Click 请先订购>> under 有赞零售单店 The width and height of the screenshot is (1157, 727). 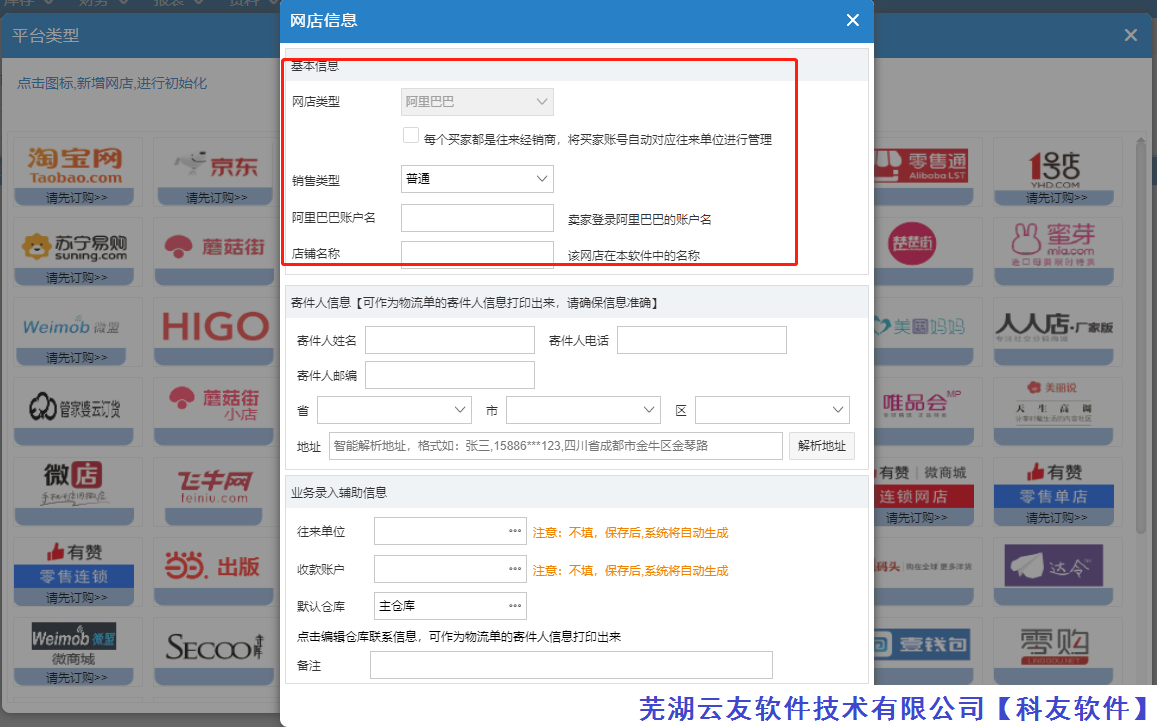click(1056, 518)
